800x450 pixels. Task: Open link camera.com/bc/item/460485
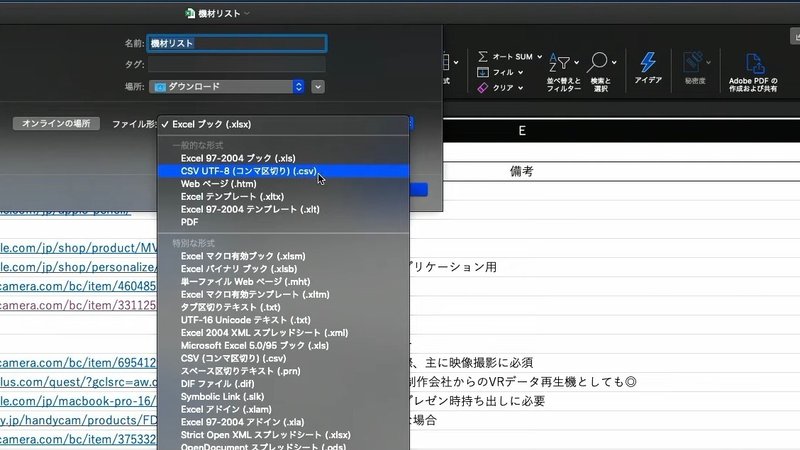(x=79, y=286)
